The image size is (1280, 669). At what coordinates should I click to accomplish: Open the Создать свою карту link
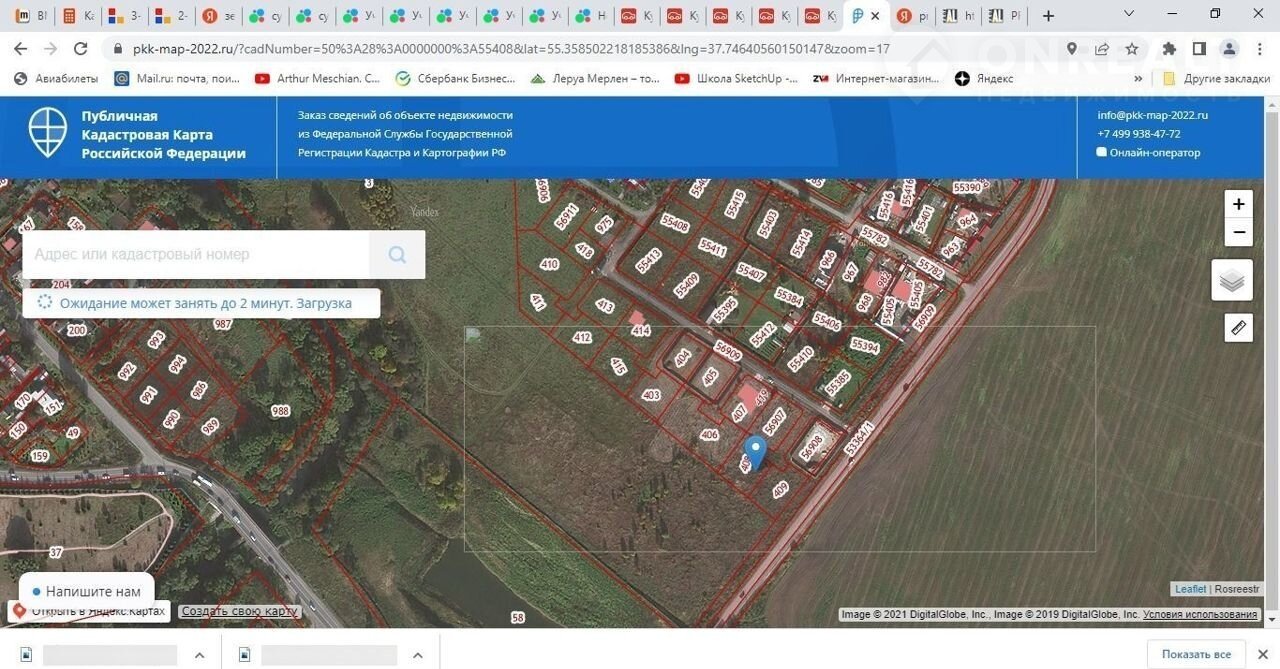pos(239,611)
